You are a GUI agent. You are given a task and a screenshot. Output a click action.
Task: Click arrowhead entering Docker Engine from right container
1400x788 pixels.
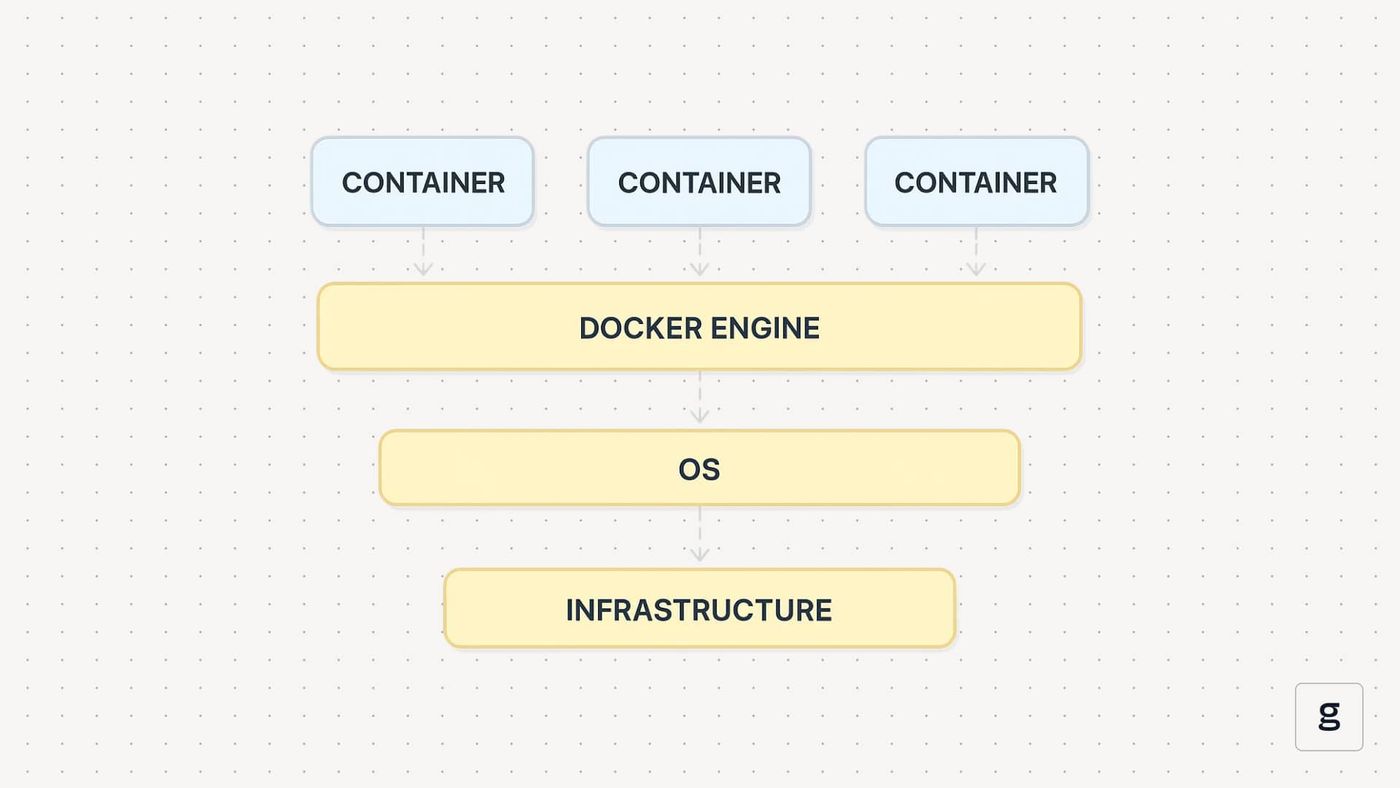tap(976, 268)
